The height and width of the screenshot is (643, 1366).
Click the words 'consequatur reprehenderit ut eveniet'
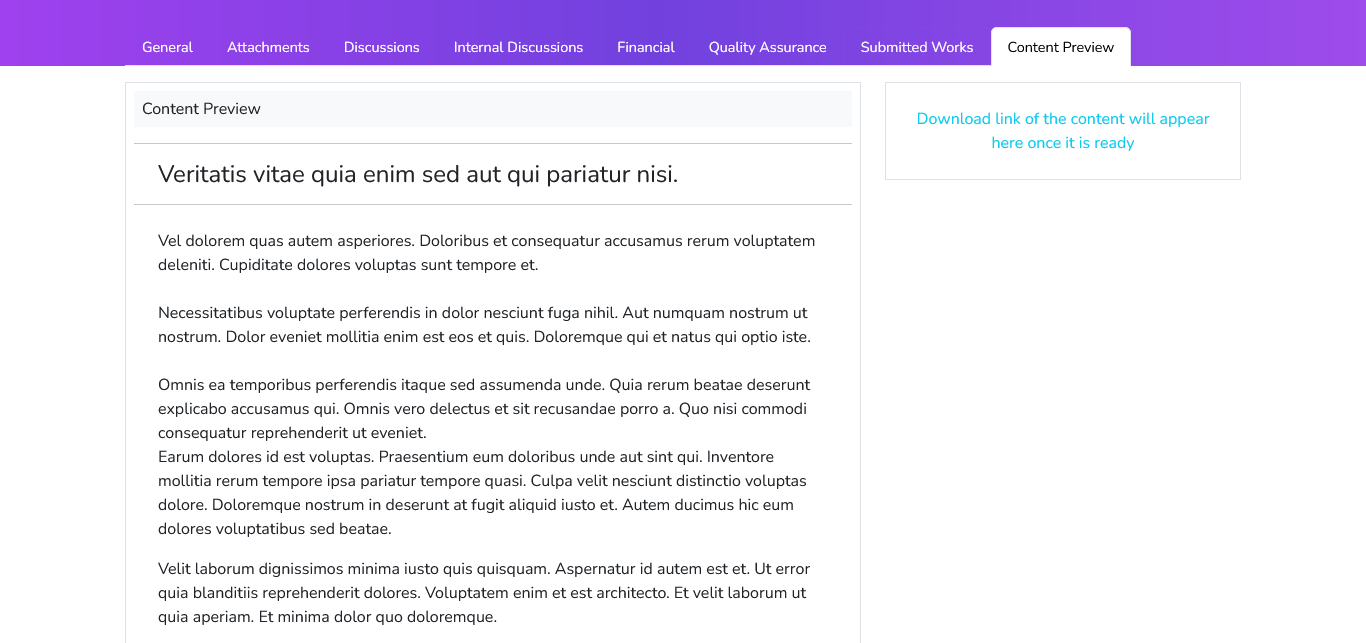pyautogui.click(x=292, y=433)
